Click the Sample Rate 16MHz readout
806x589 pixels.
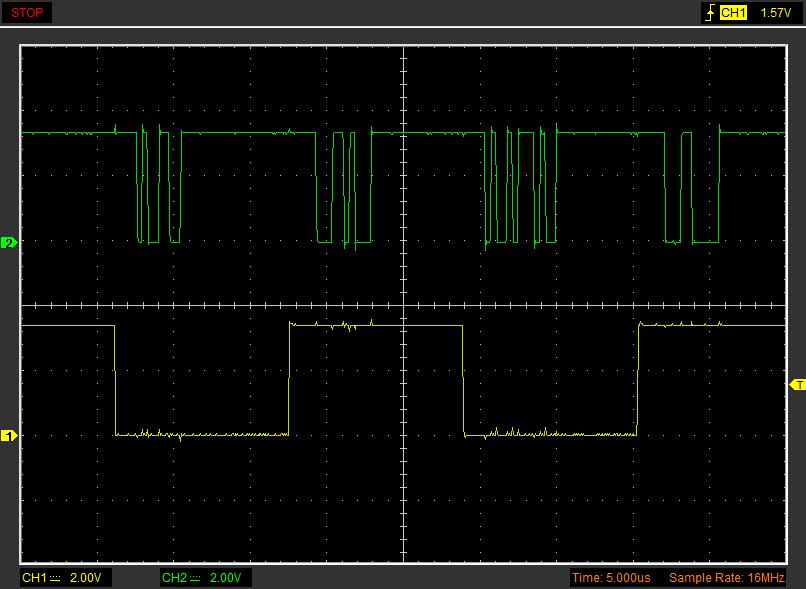[x=727, y=578]
